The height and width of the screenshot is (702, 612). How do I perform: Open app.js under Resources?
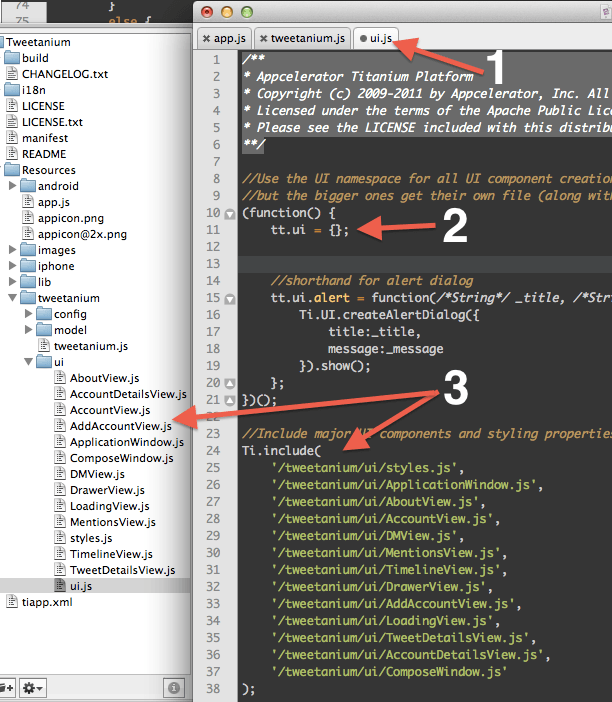coord(54,202)
